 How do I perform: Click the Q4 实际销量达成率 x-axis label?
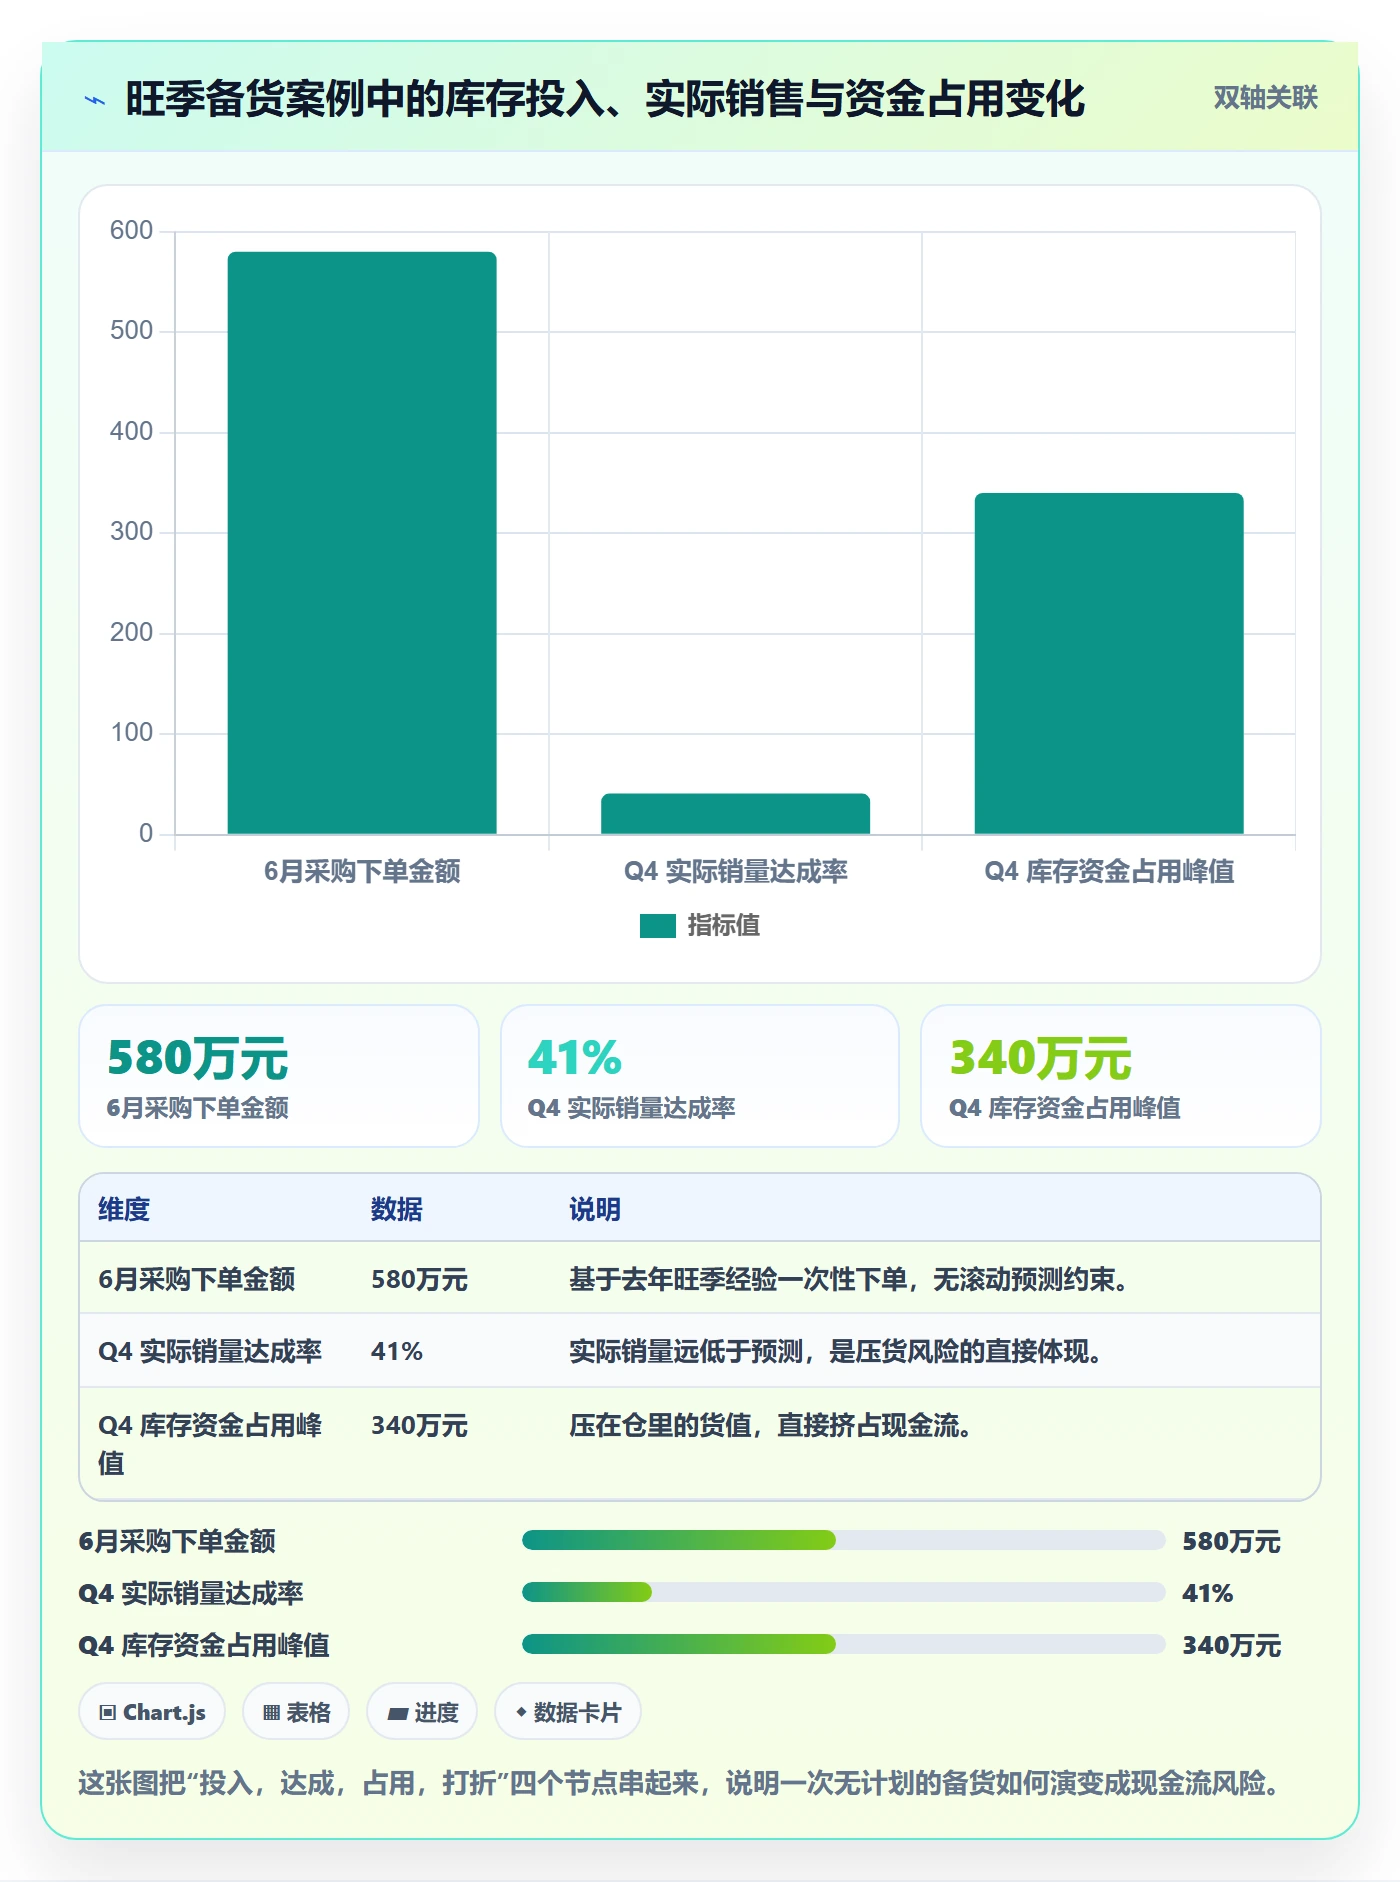[736, 872]
